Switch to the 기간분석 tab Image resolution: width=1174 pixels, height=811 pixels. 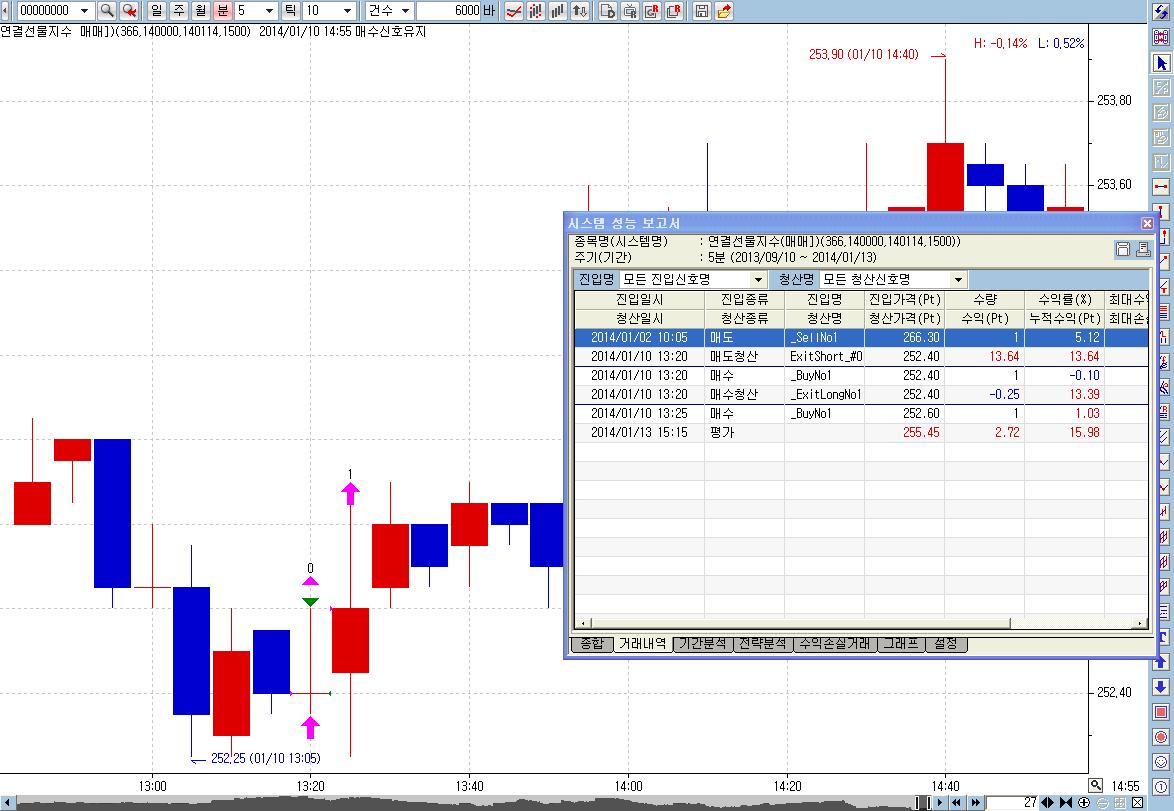pos(701,644)
